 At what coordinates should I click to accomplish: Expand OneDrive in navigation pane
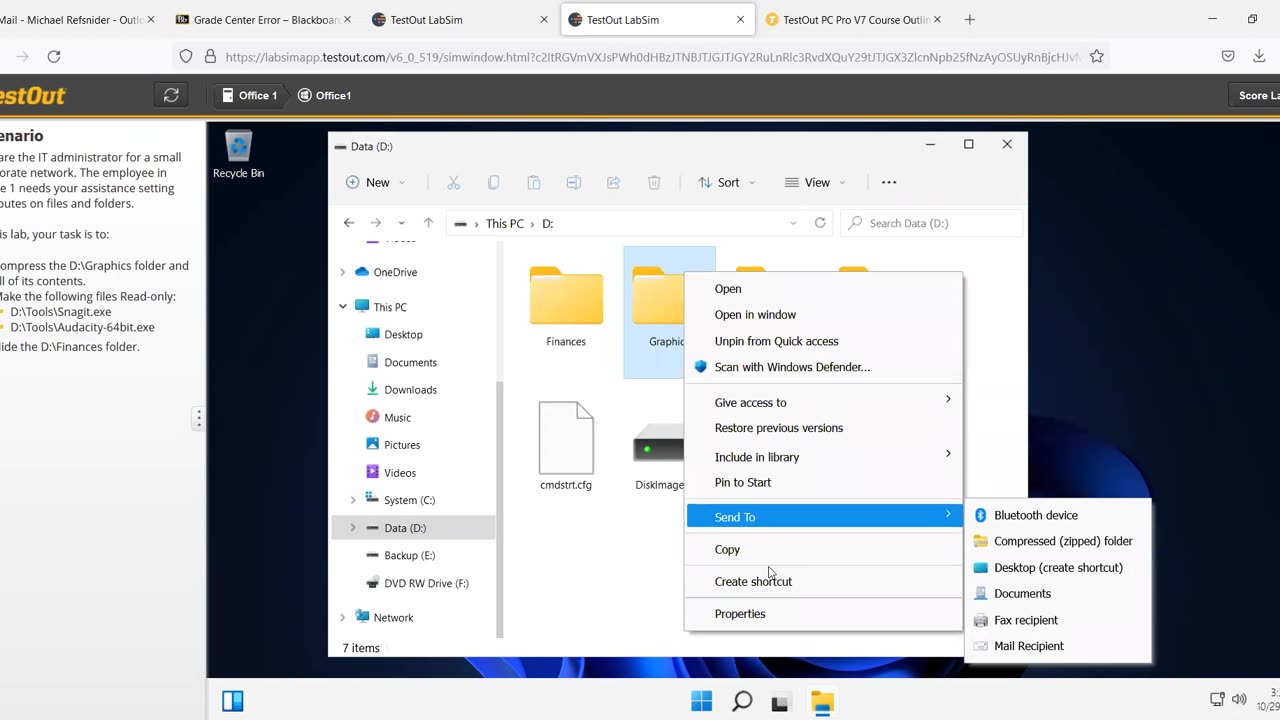coord(342,272)
